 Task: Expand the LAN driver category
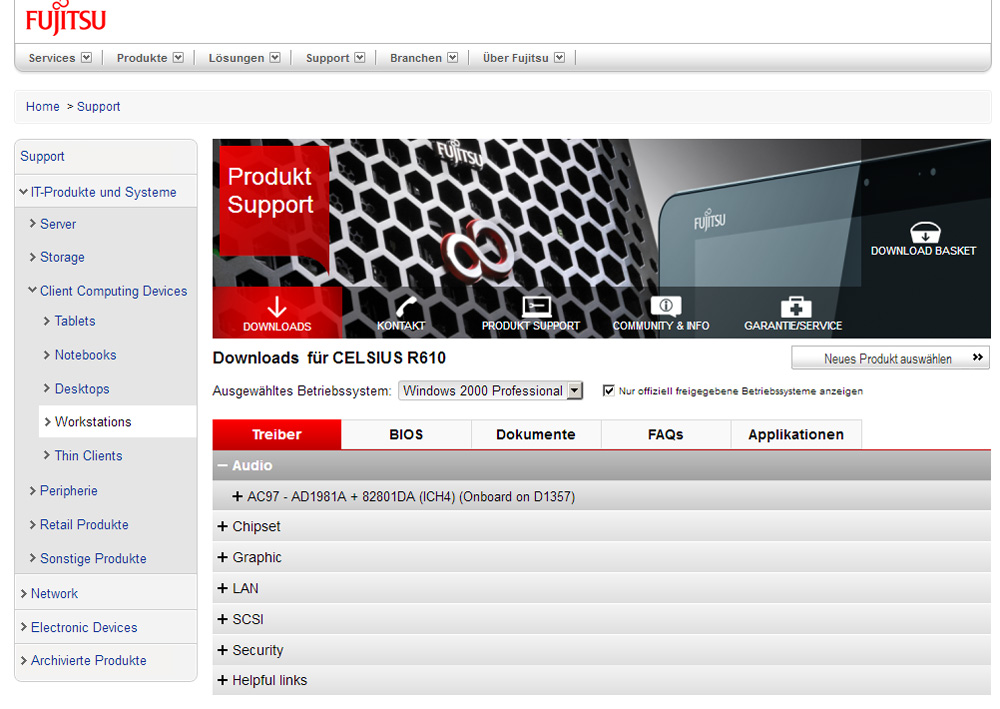[223, 588]
